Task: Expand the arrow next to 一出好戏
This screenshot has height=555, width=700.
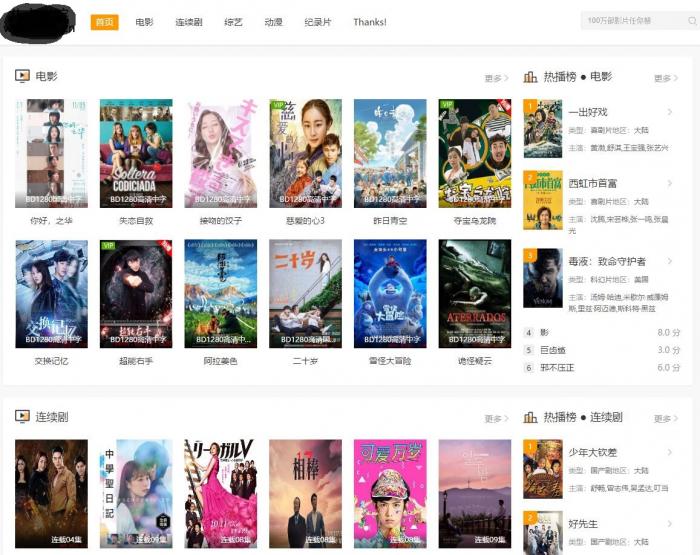Action: (x=670, y=112)
